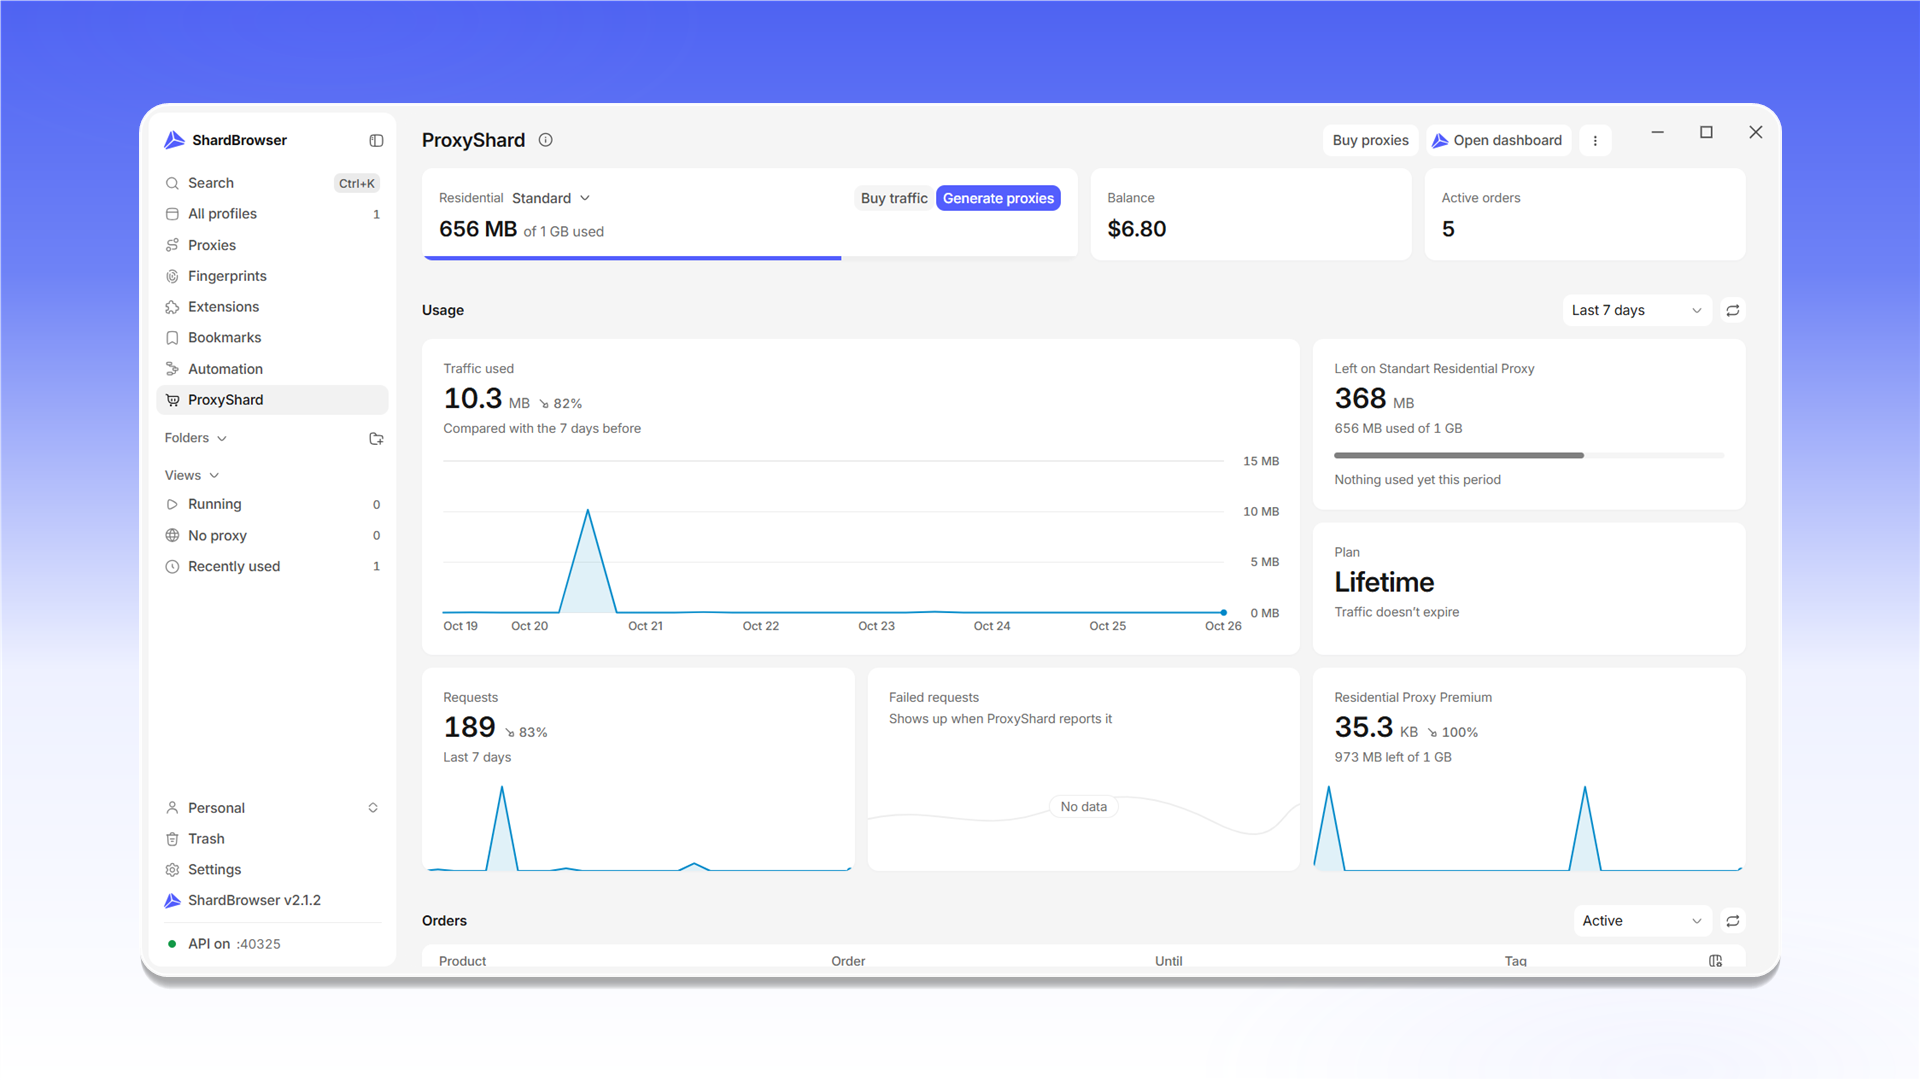
Task: Go to All profiles
Action: [x=272, y=214]
